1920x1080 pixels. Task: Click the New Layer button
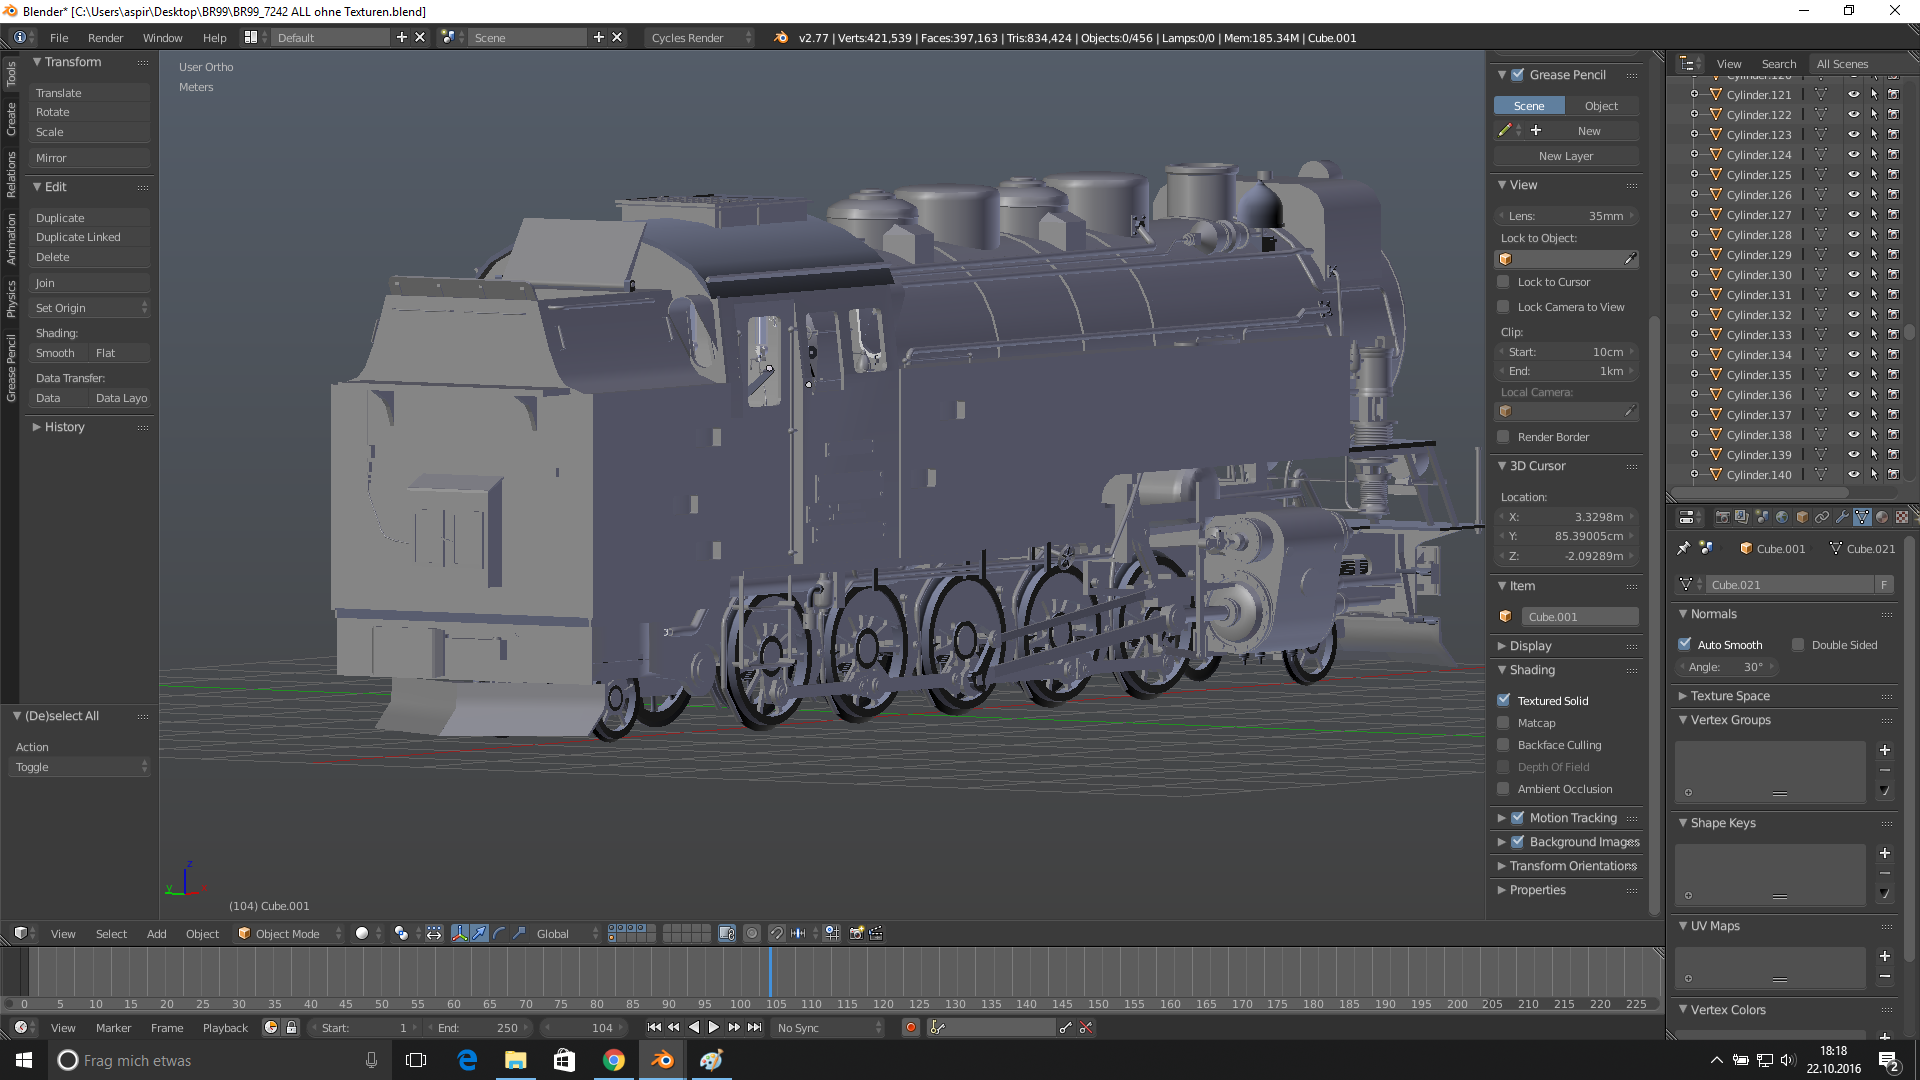click(x=1566, y=156)
